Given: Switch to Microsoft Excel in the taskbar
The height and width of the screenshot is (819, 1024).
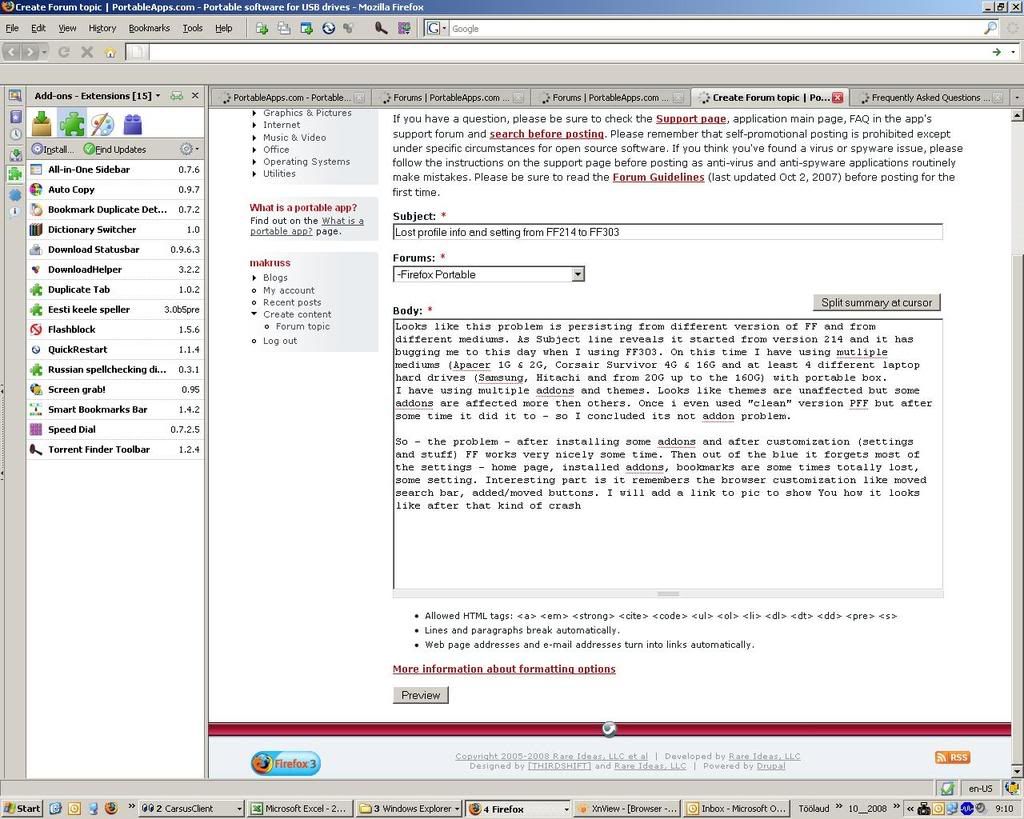Looking at the screenshot, I should click(300, 808).
